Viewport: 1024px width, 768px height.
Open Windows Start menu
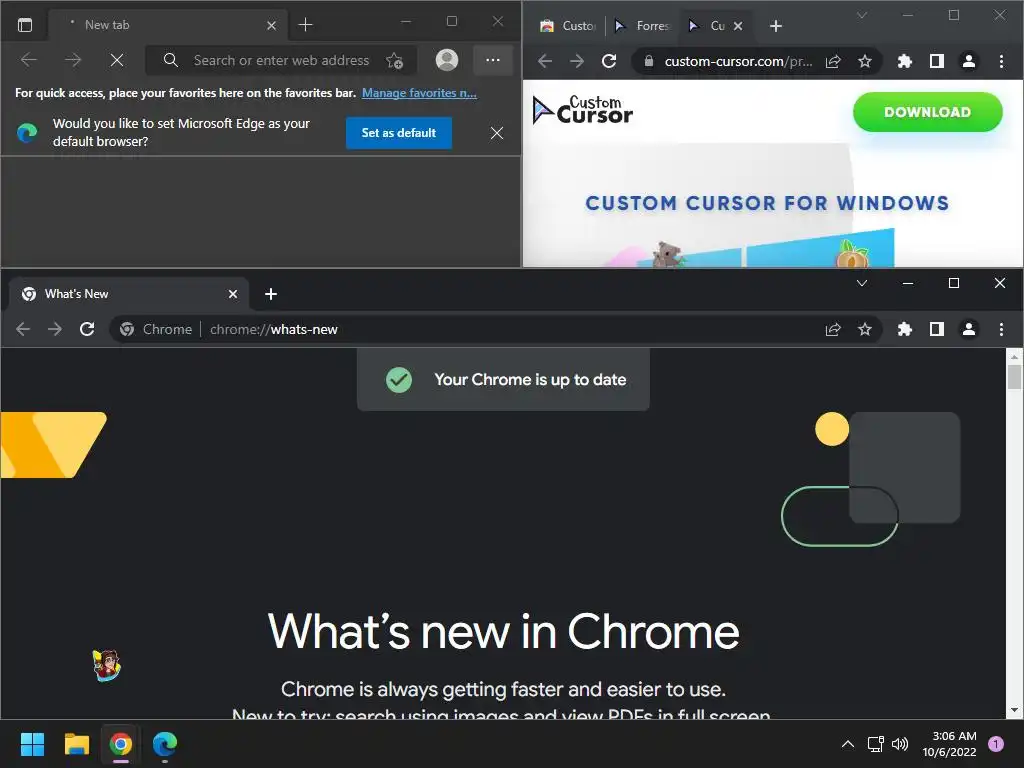point(32,744)
